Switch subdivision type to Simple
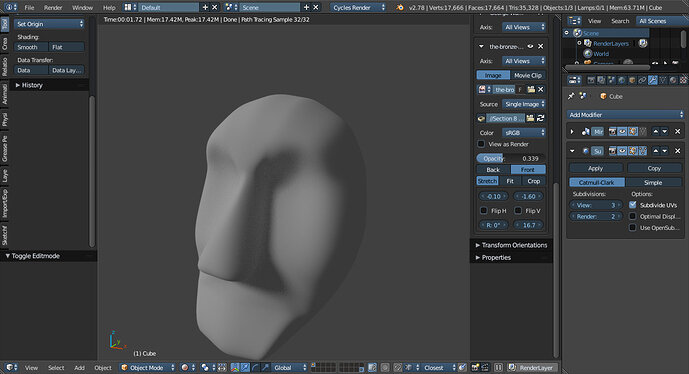Viewport: 689px width, 374px height. (653, 182)
